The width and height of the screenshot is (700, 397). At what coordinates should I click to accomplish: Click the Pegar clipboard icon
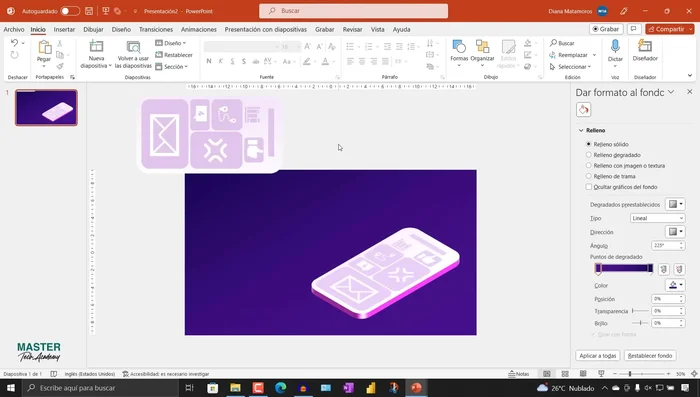pos(44,47)
